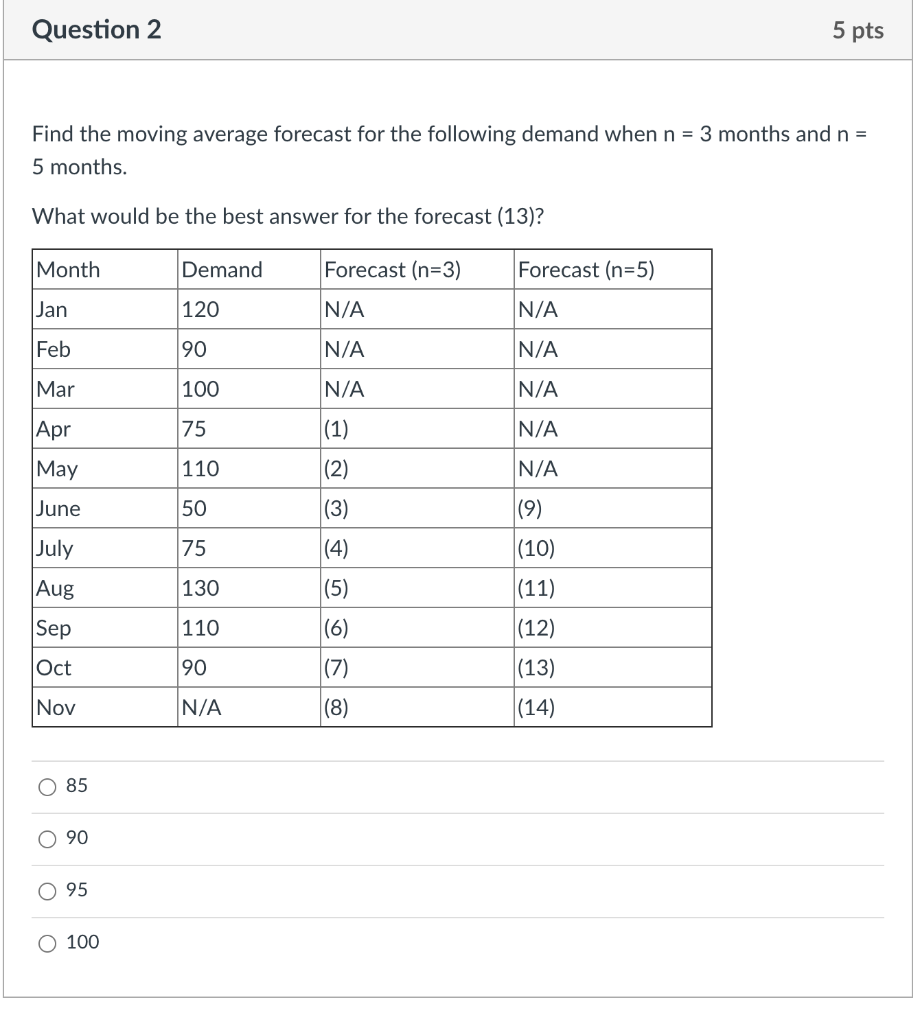This screenshot has width=920, height=1024.
Task: Select the radio button for answer 85
Action: (x=46, y=786)
